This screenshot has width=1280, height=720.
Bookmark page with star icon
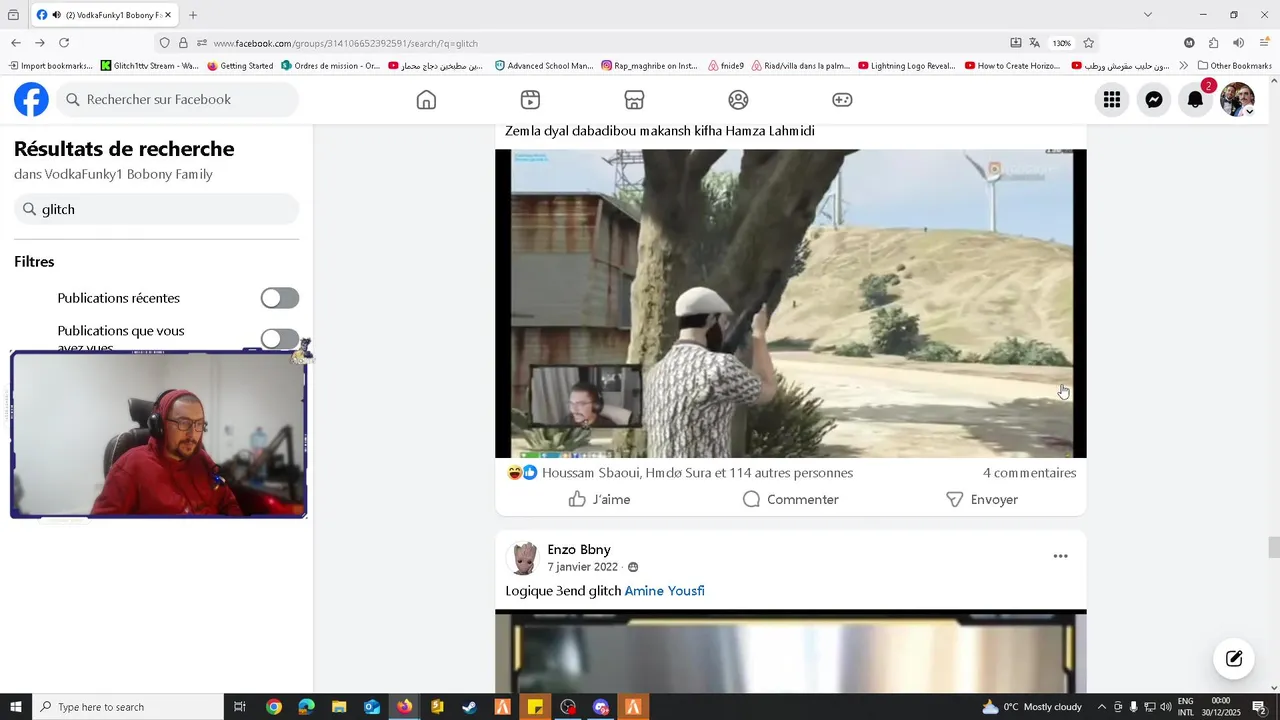pos(1089,43)
